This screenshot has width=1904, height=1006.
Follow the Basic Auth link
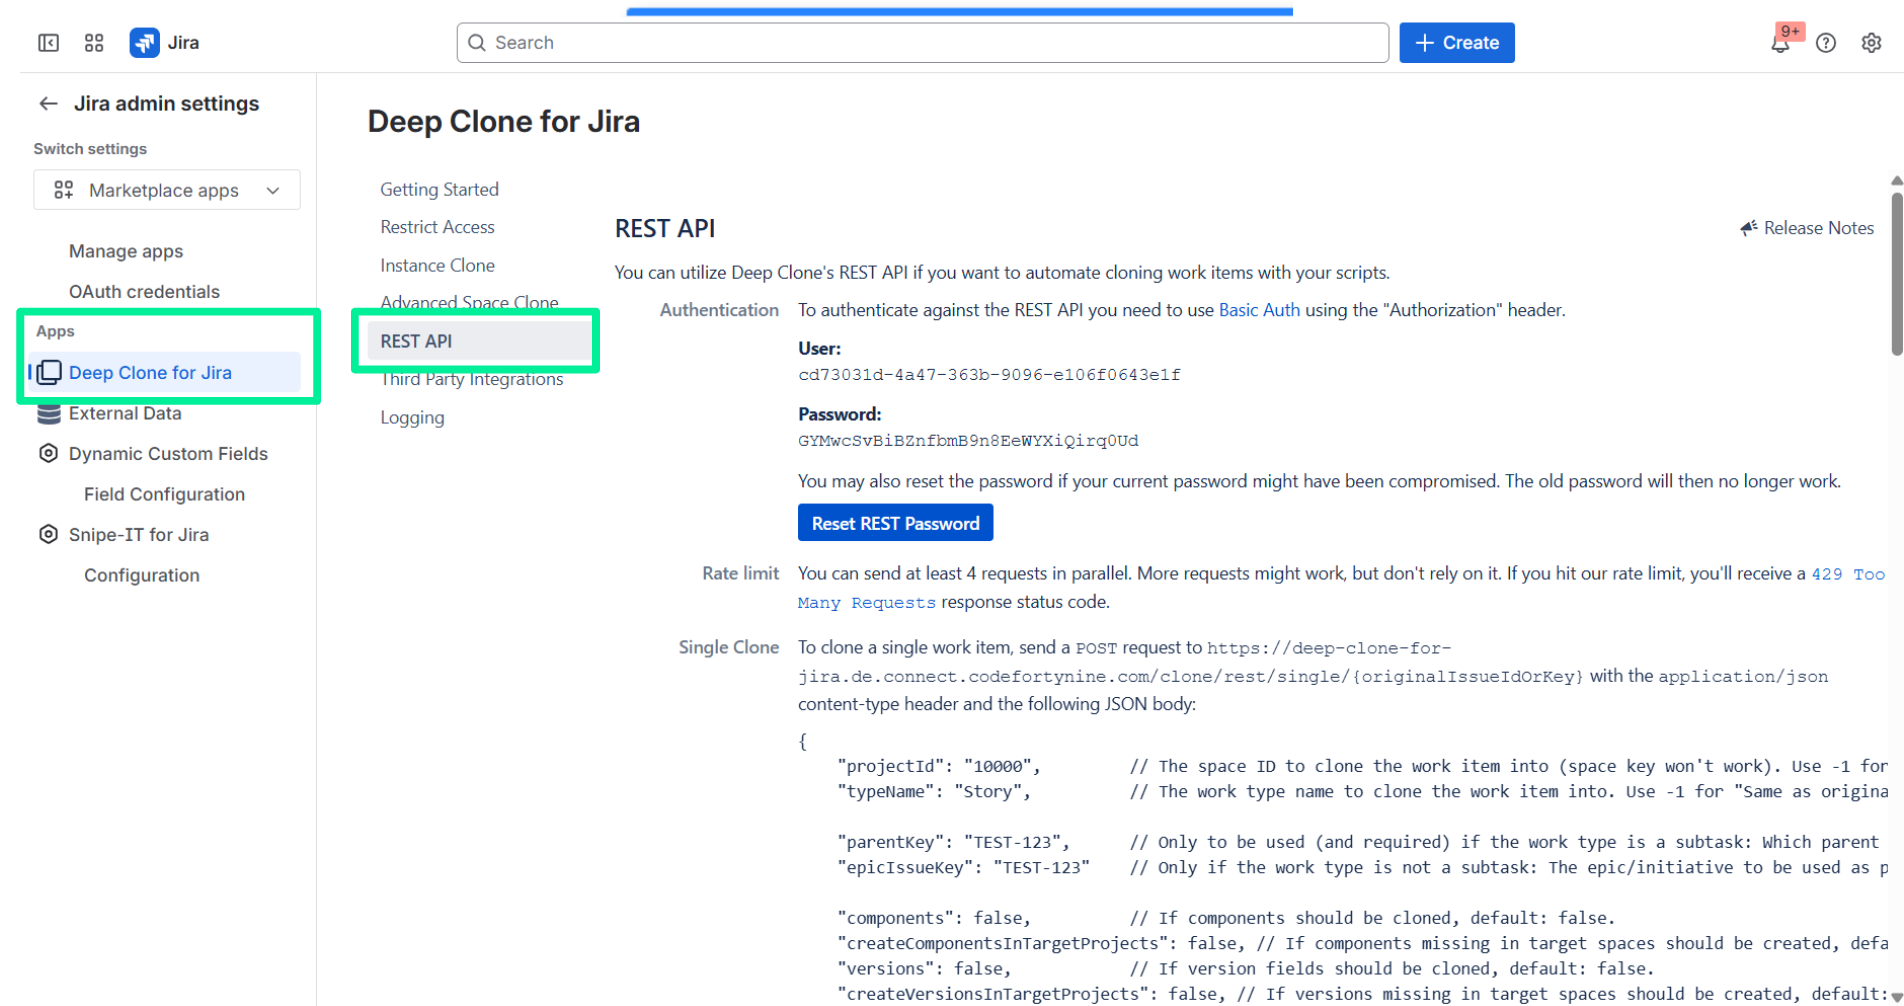1259,310
